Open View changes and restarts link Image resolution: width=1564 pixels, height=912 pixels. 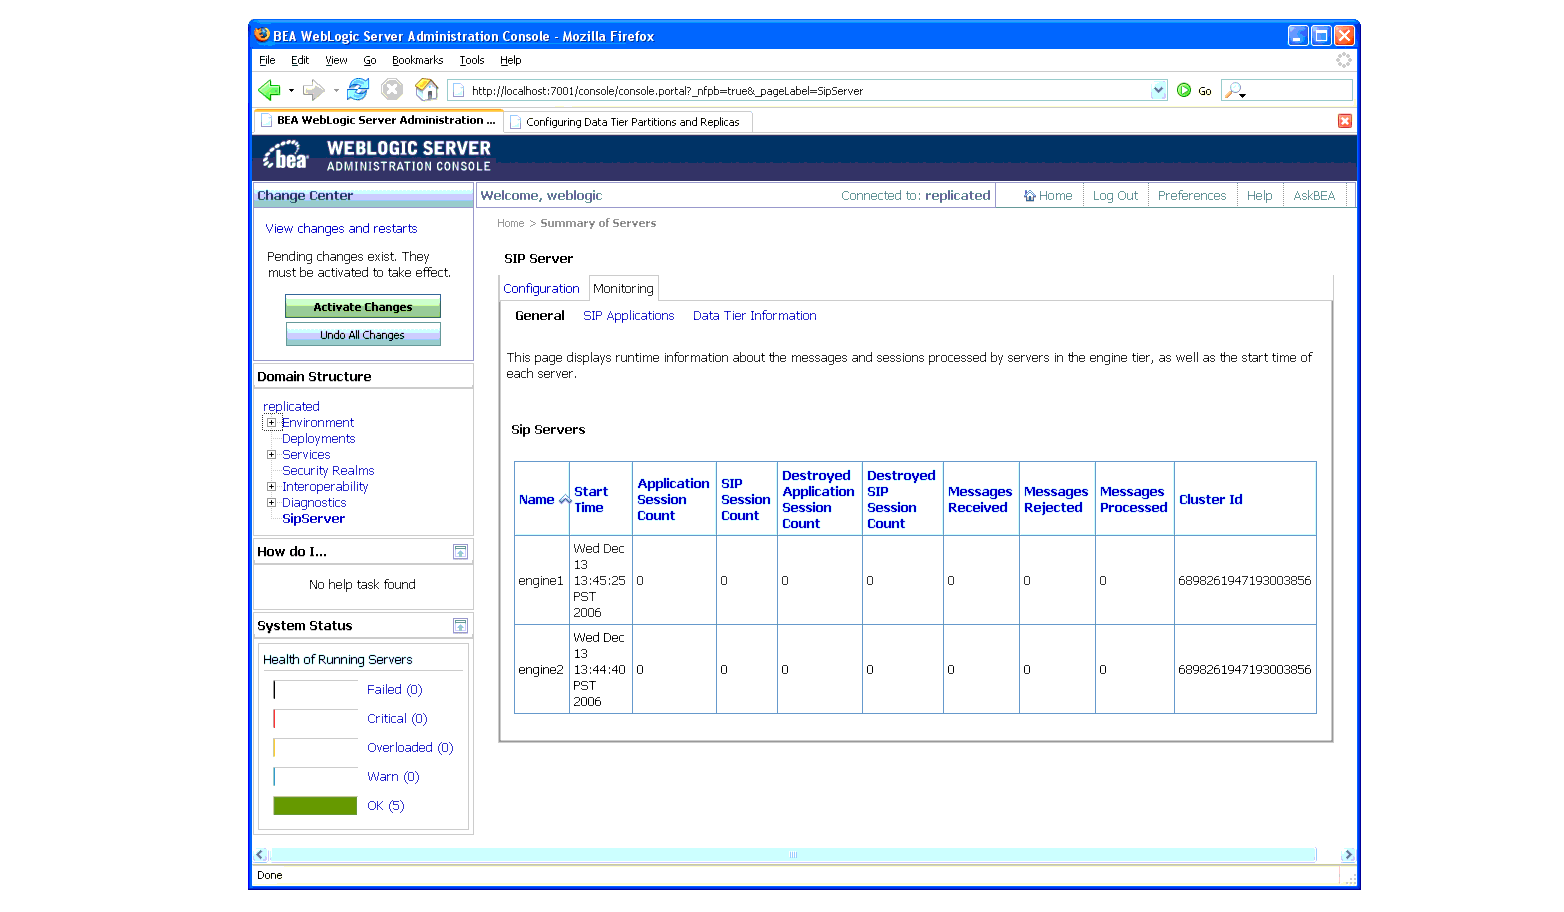click(341, 229)
